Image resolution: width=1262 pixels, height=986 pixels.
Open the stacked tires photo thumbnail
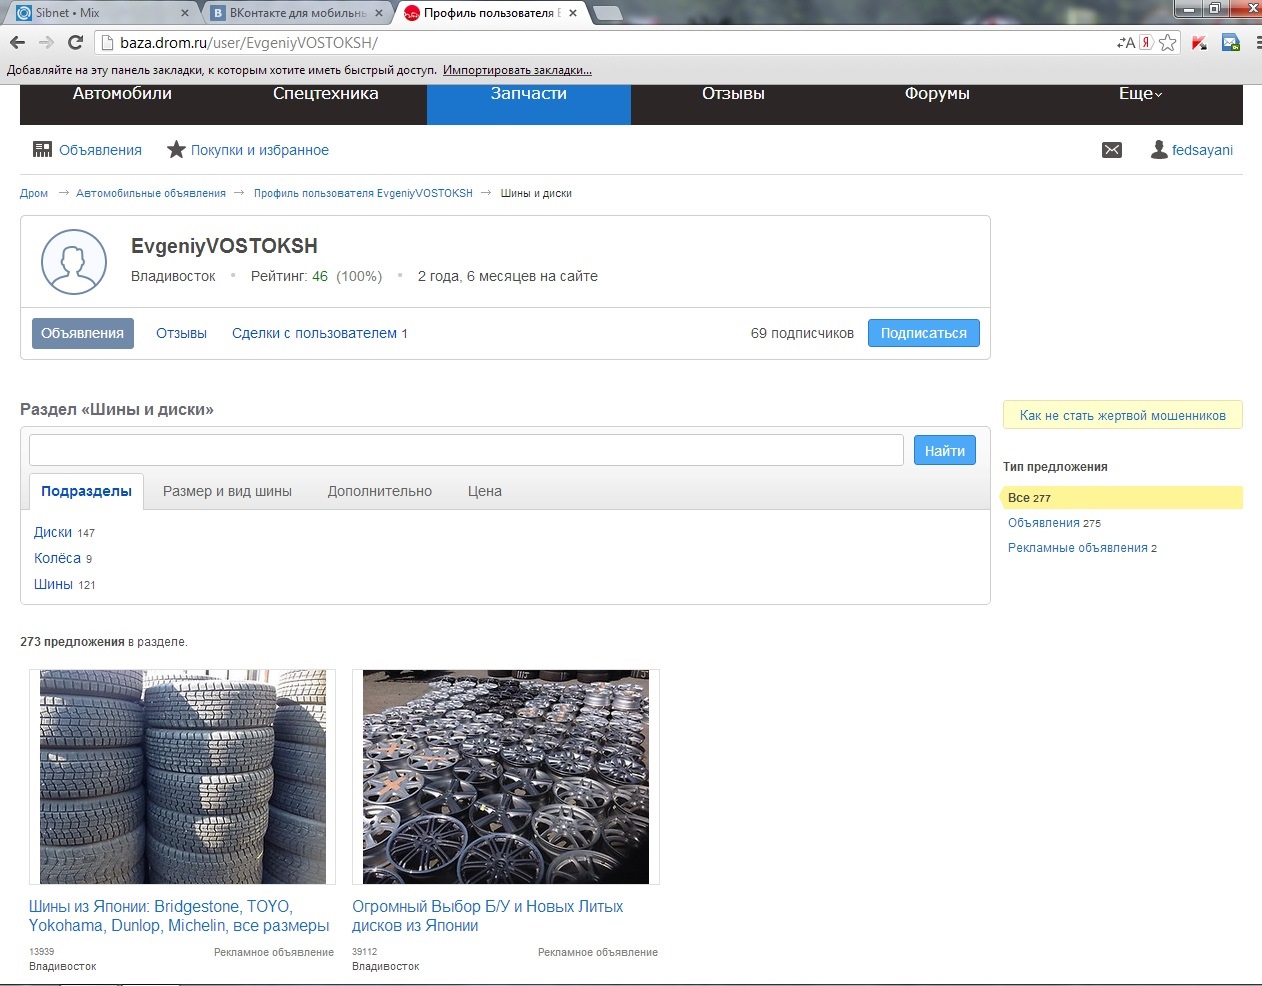(182, 777)
